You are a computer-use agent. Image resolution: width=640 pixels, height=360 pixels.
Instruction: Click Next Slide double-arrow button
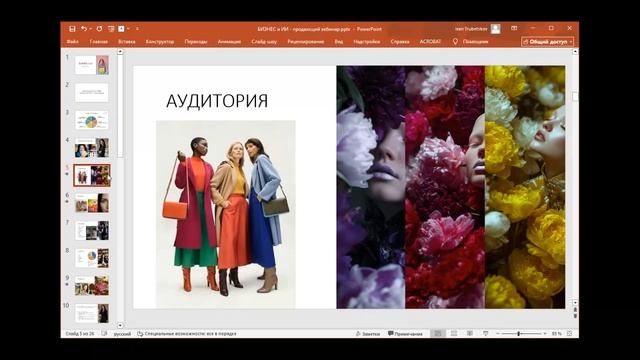[575, 316]
